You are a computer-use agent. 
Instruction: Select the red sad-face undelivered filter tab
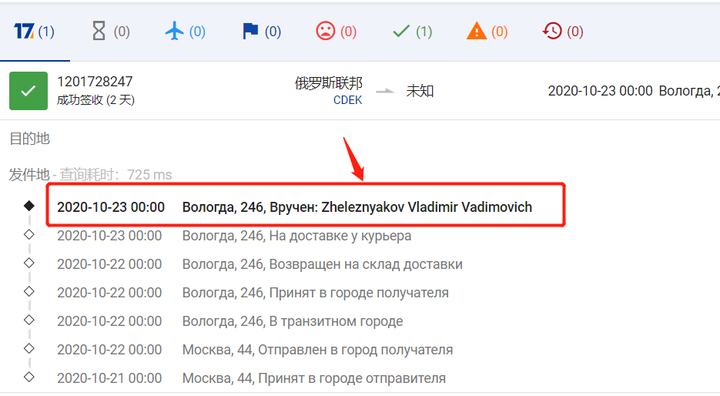tap(336, 31)
